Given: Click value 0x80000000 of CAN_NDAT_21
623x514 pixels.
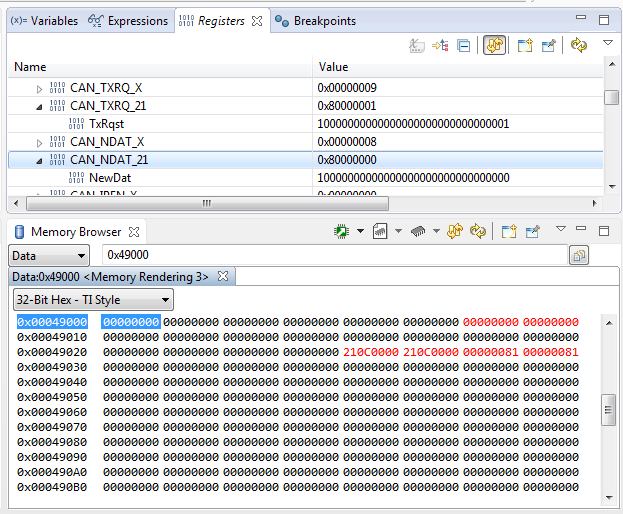Looking at the screenshot, I should point(347,160).
